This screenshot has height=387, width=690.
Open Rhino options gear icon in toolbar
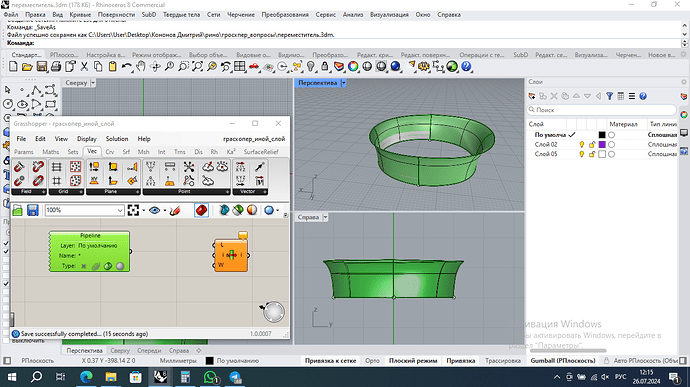click(424, 66)
